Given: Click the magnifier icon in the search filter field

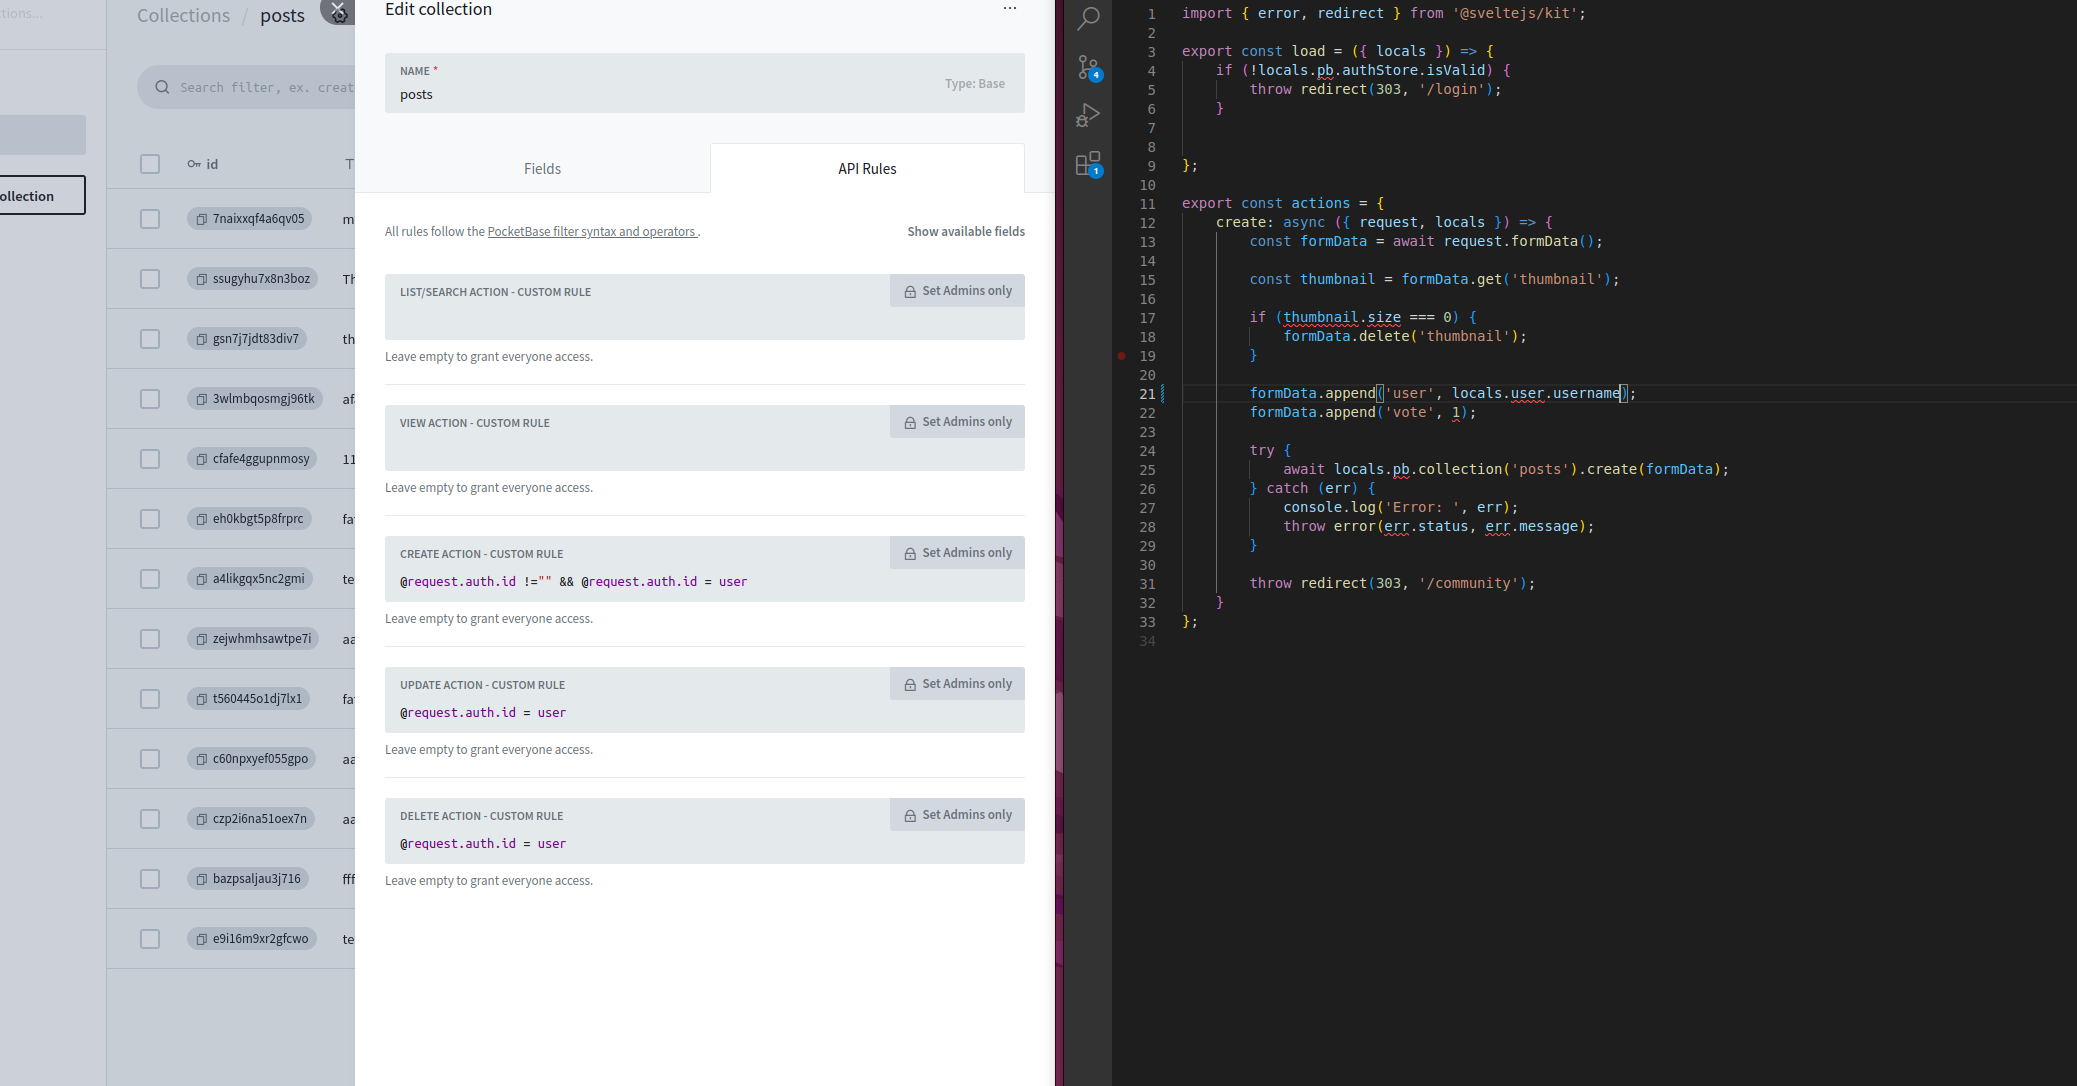Looking at the screenshot, I should pyautogui.click(x=162, y=87).
